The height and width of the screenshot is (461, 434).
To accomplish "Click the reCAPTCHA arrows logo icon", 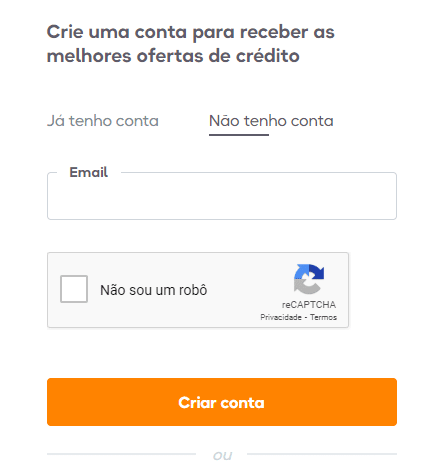I will pos(309,279).
